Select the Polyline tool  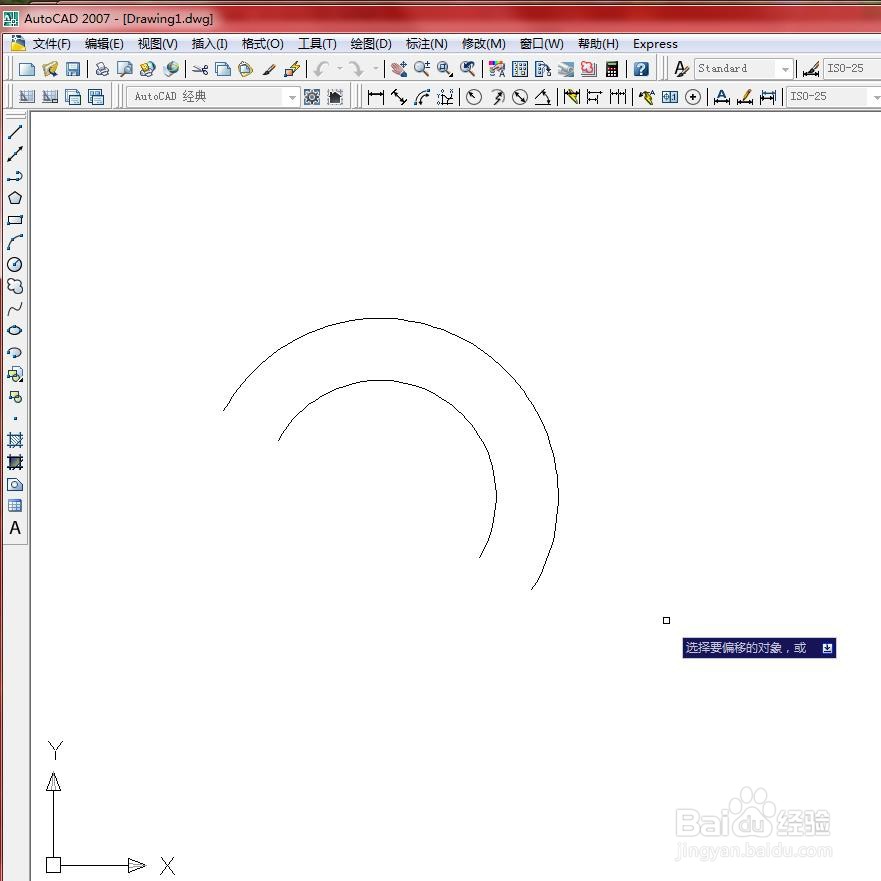click(15, 176)
